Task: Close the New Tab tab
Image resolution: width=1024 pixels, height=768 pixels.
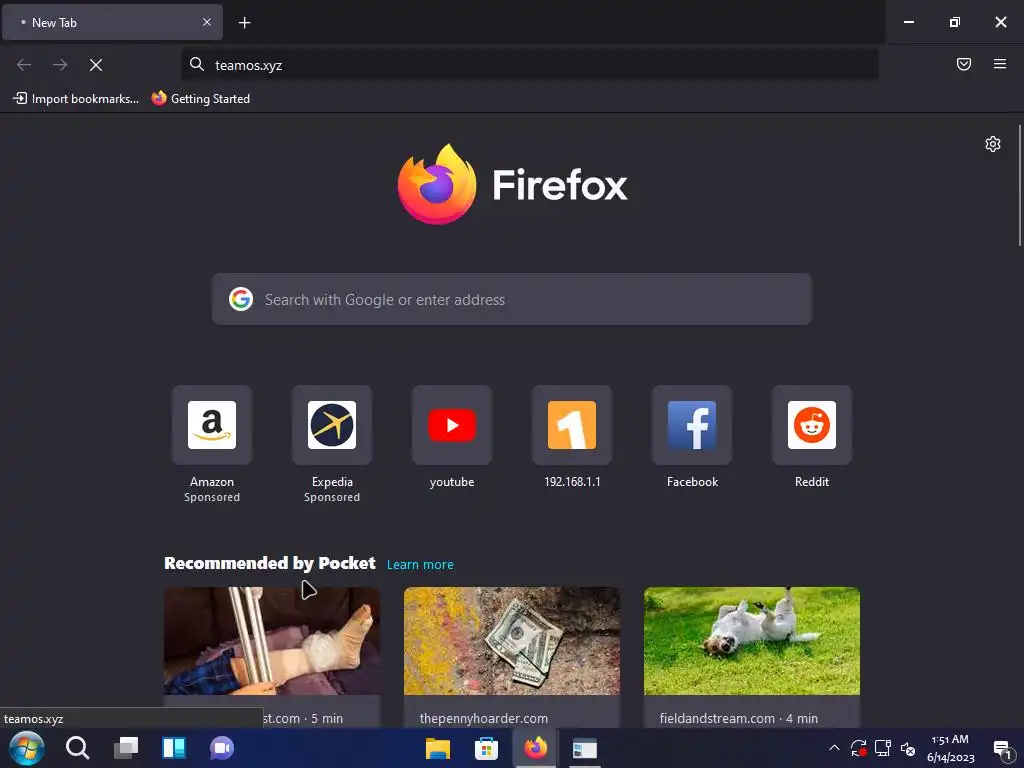Action: click(x=206, y=22)
